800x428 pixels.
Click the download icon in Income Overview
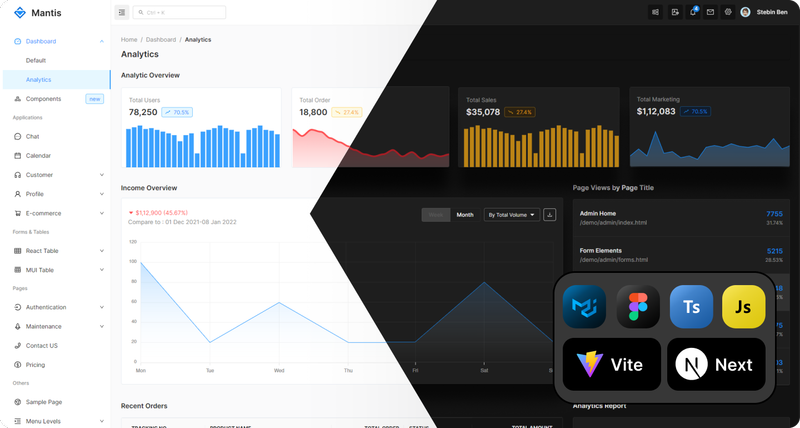549,215
